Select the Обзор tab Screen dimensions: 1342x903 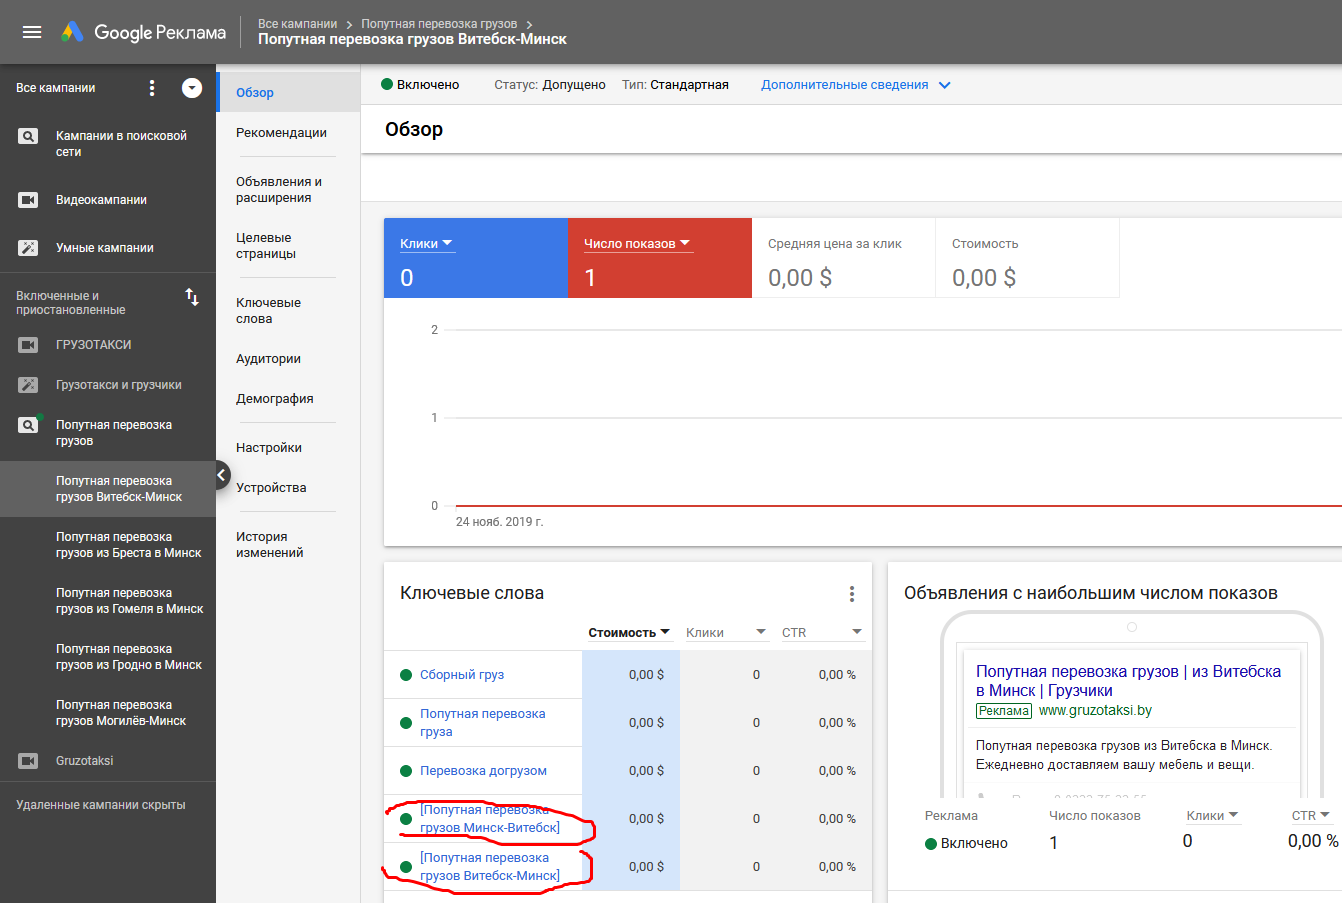click(x=288, y=92)
